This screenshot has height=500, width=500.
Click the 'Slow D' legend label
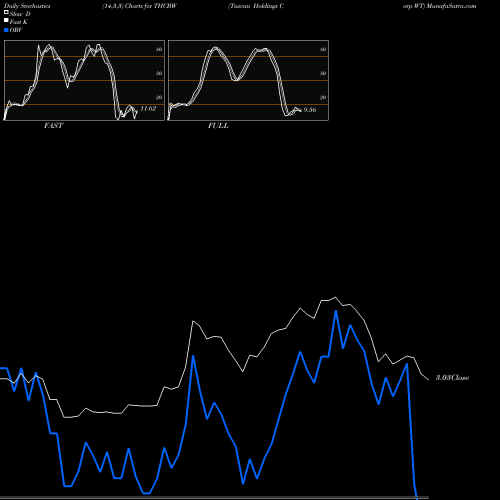(x=20, y=14)
